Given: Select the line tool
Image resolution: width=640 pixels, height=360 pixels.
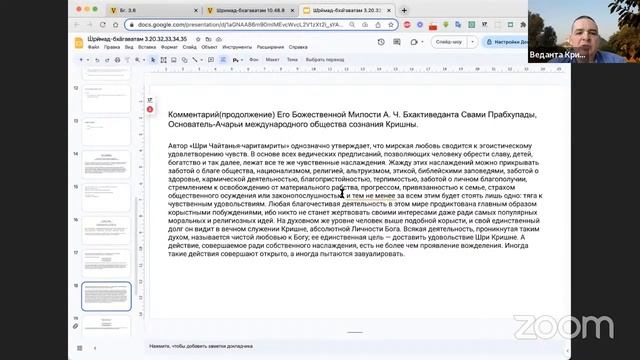Looking at the screenshot, I should click(x=195, y=60).
